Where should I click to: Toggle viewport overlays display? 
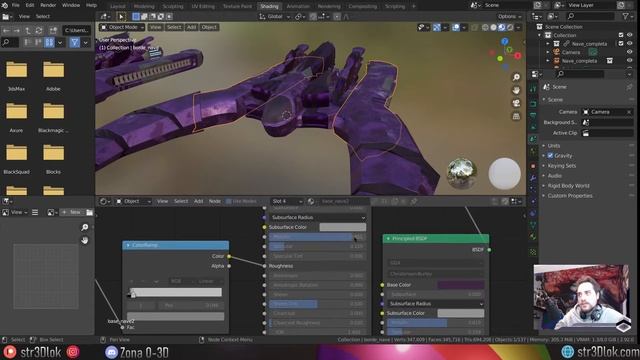(456, 27)
